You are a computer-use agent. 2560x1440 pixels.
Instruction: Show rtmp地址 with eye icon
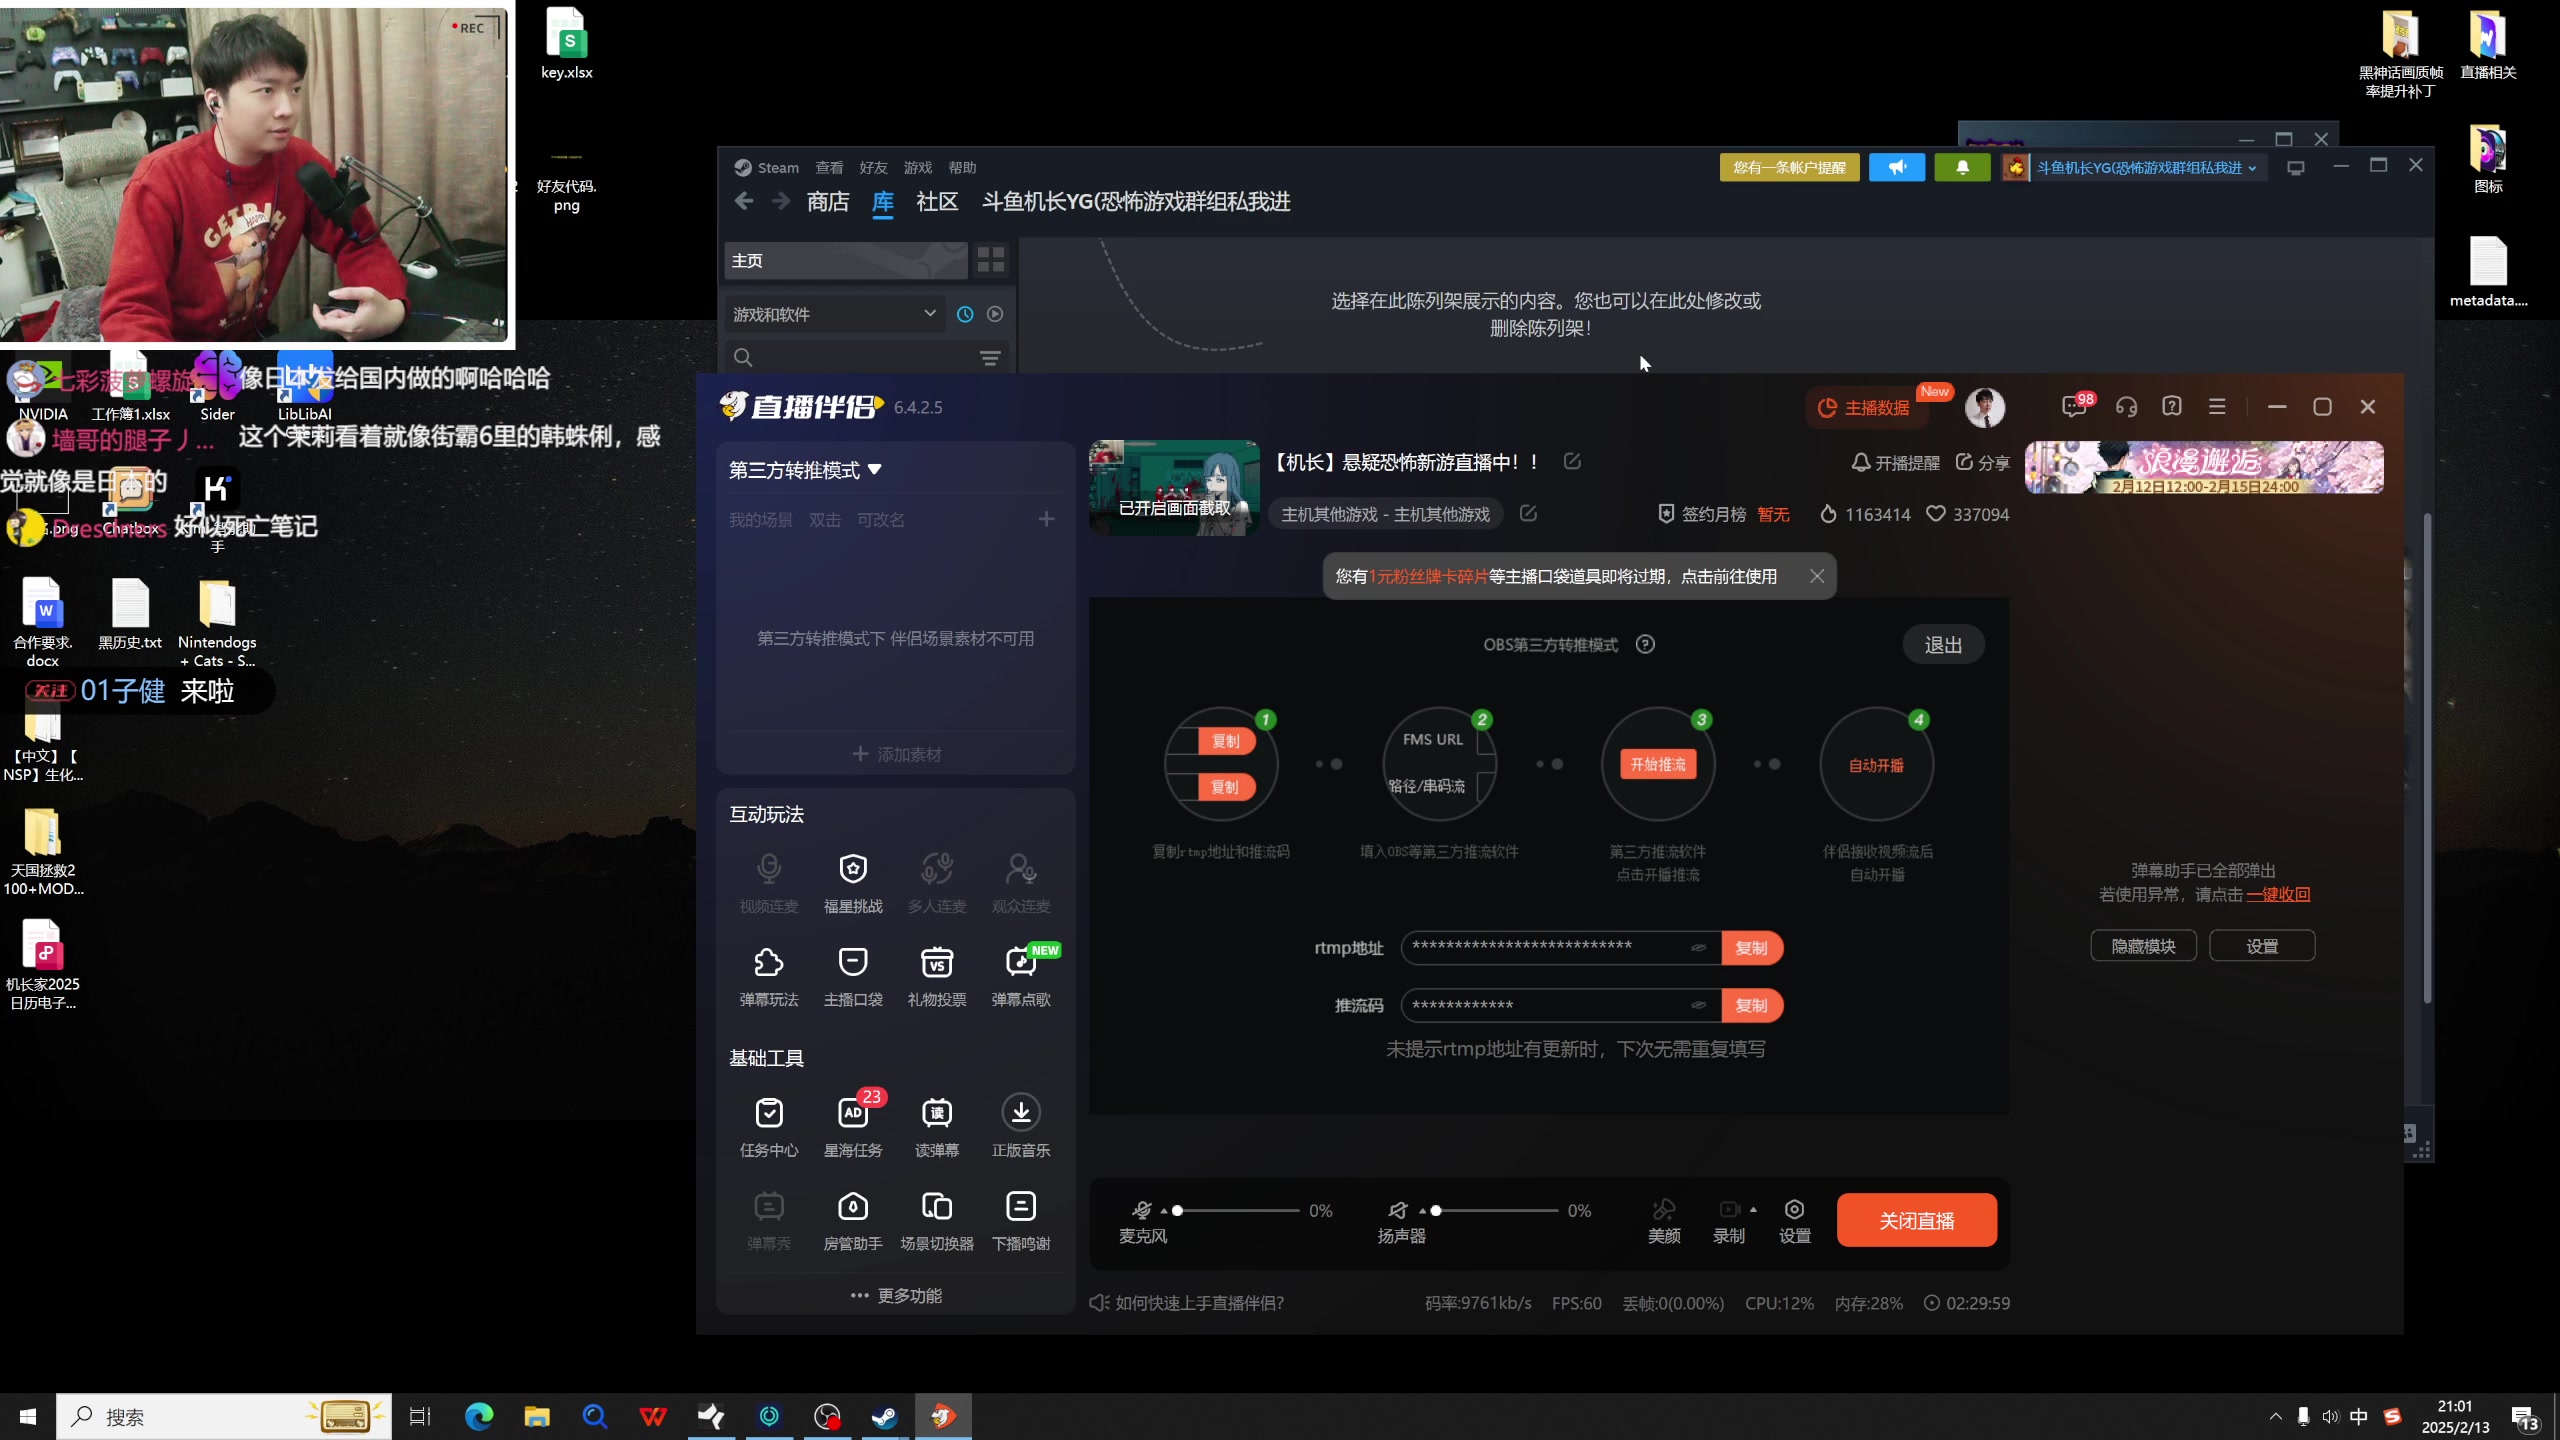[x=1698, y=947]
